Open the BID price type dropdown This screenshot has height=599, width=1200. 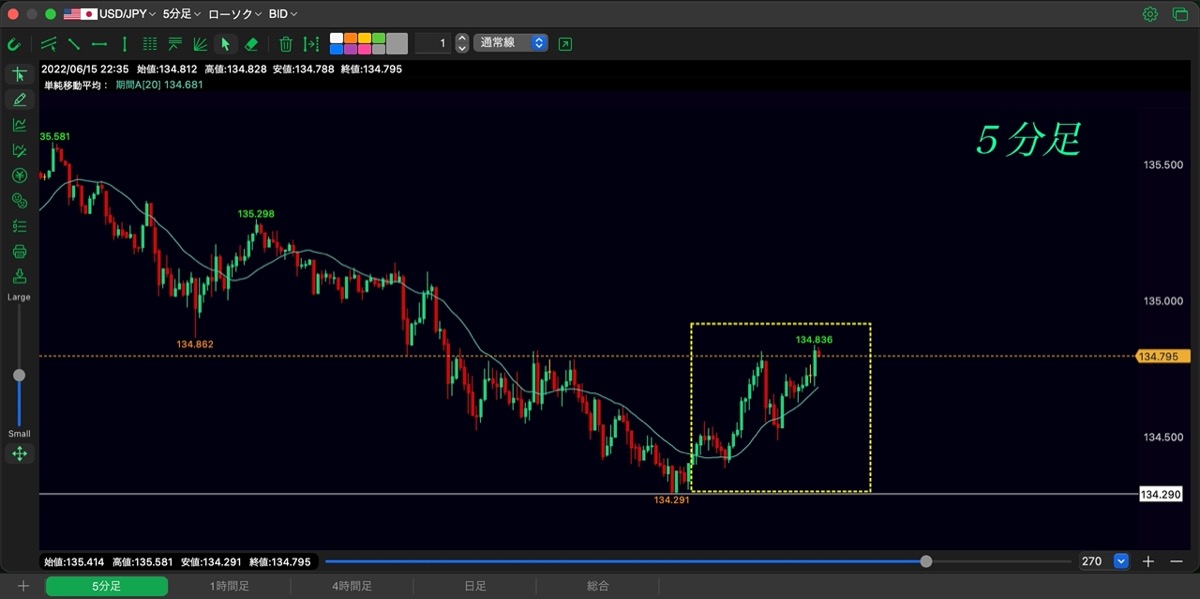283,14
